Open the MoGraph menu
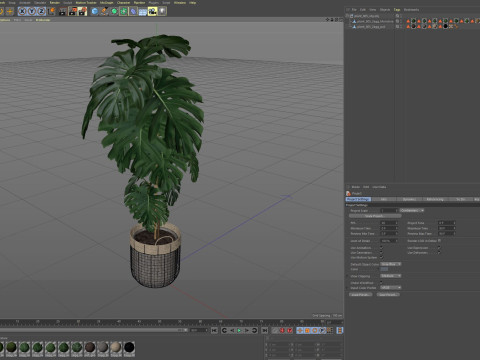 [x=106, y=2]
